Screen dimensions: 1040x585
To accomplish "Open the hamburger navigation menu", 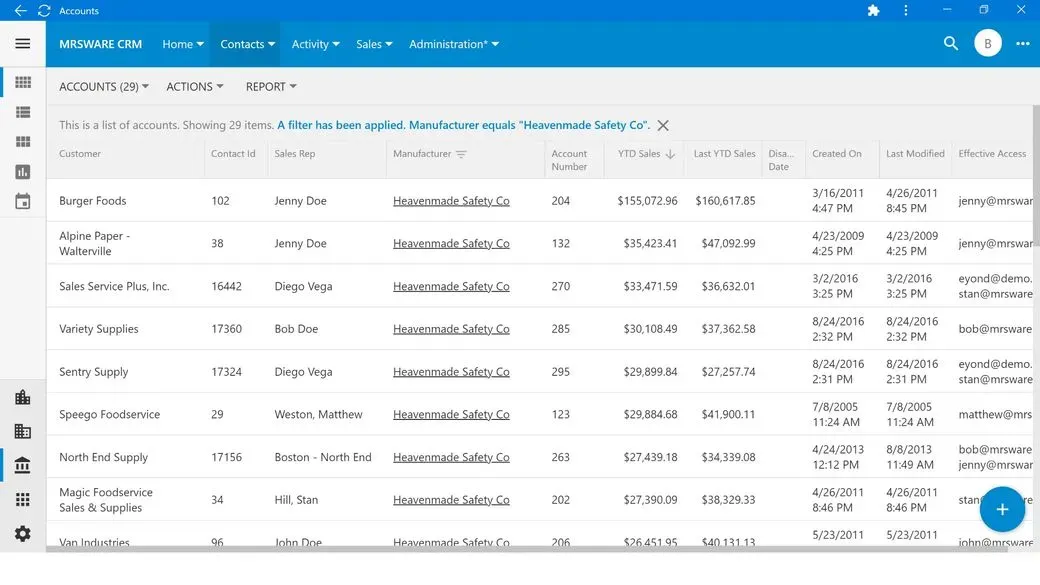I will [x=23, y=44].
